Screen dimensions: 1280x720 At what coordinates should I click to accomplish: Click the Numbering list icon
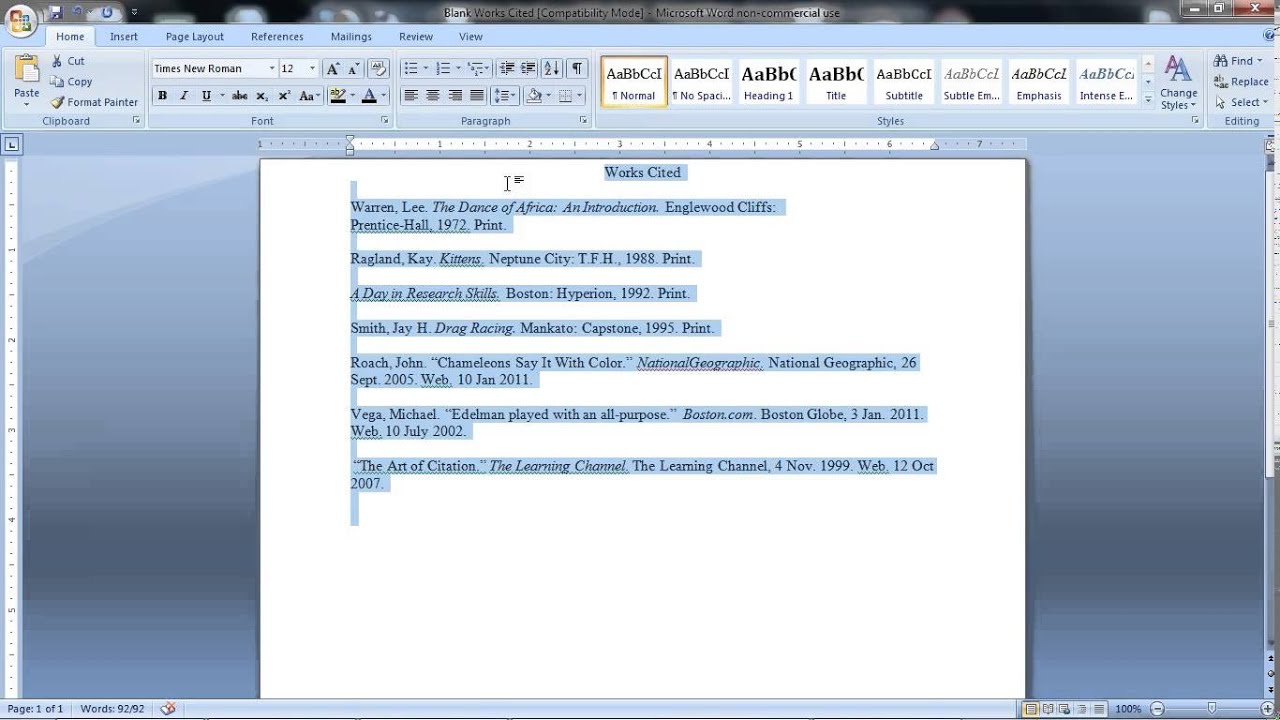click(443, 69)
